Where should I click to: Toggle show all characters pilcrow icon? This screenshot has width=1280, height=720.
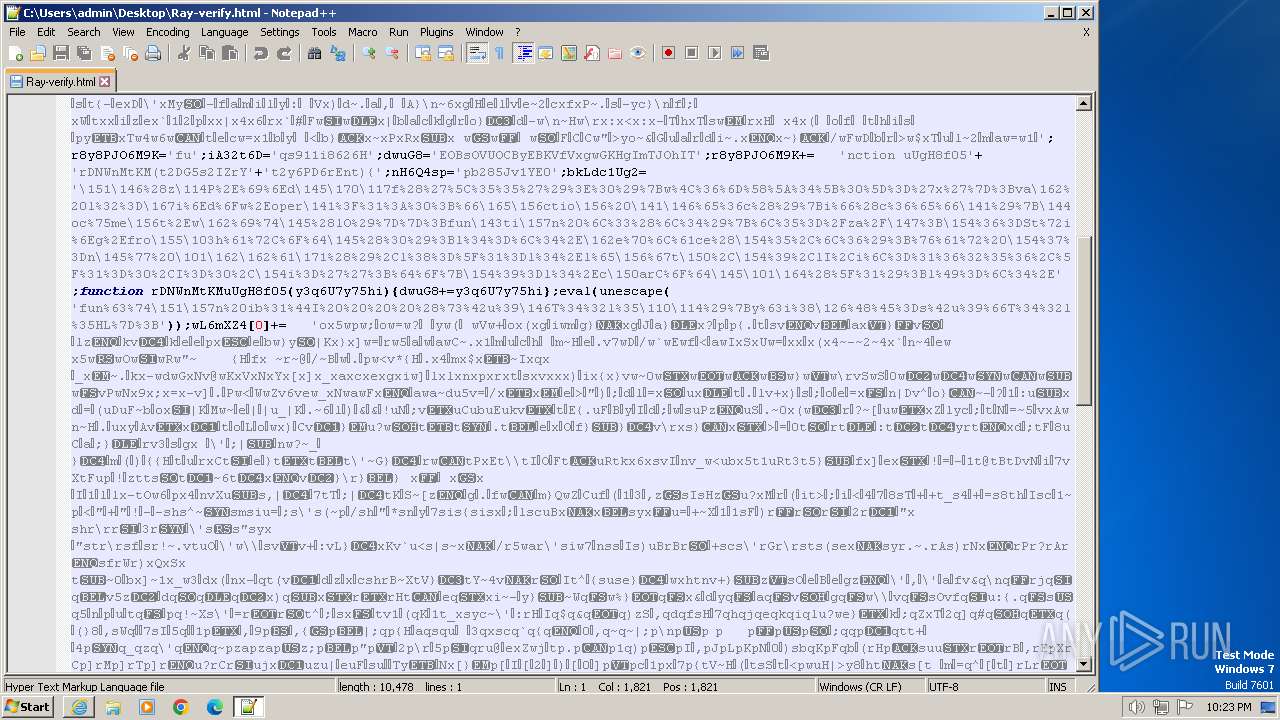[500, 53]
